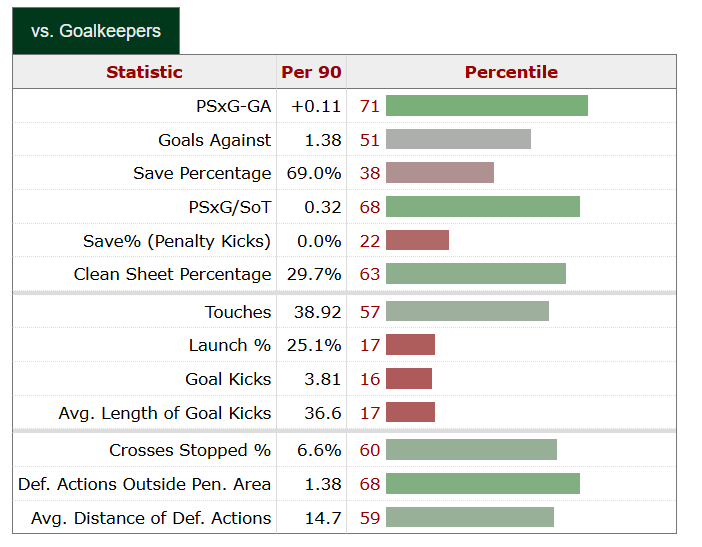
Task: Click the Save% (Penalty Kicks) label
Action: [177, 241]
